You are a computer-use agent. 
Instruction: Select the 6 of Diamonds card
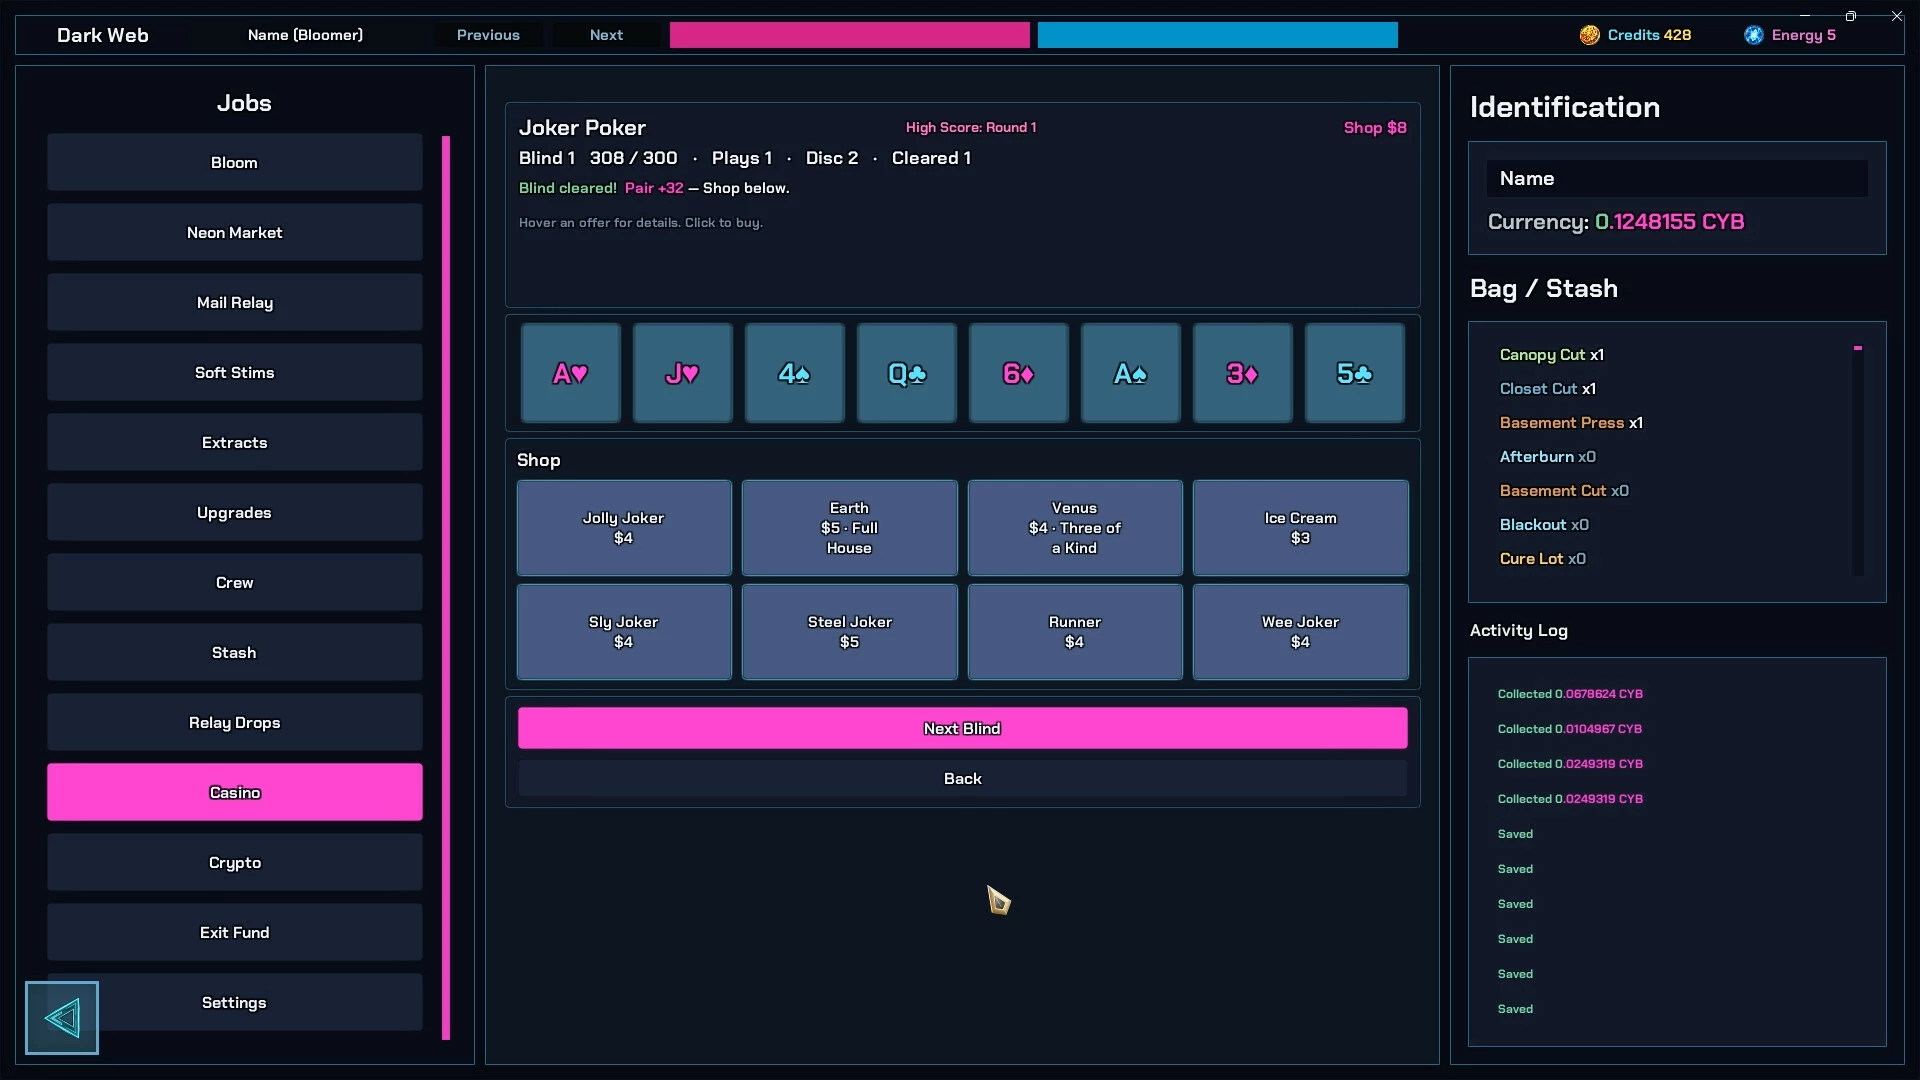pos(1019,373)
